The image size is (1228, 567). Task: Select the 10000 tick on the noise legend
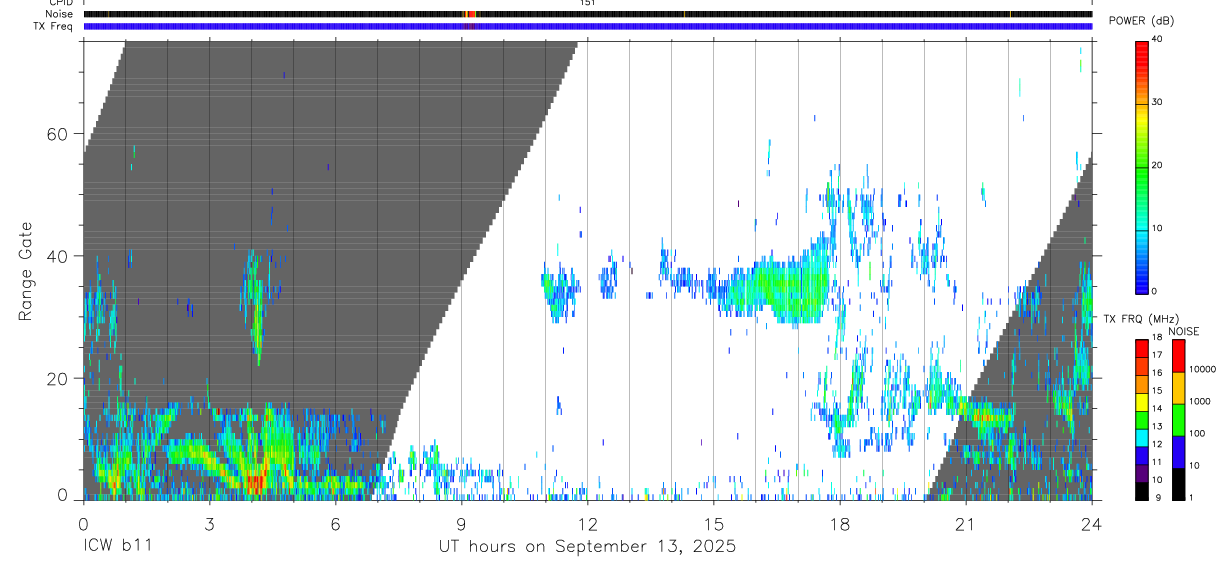(x=1205, y=370)
